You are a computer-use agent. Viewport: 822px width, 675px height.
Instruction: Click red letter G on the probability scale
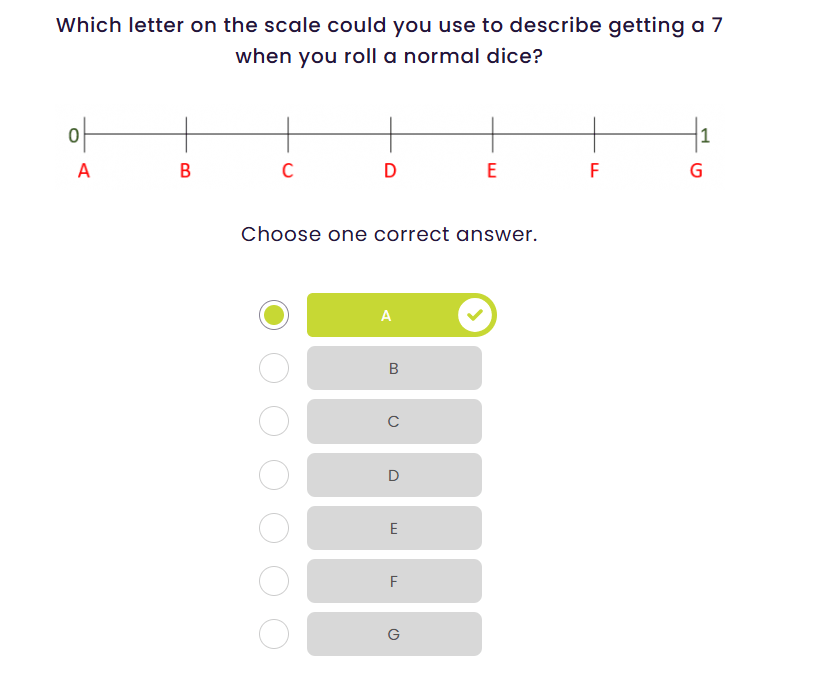tap(697, 171)
